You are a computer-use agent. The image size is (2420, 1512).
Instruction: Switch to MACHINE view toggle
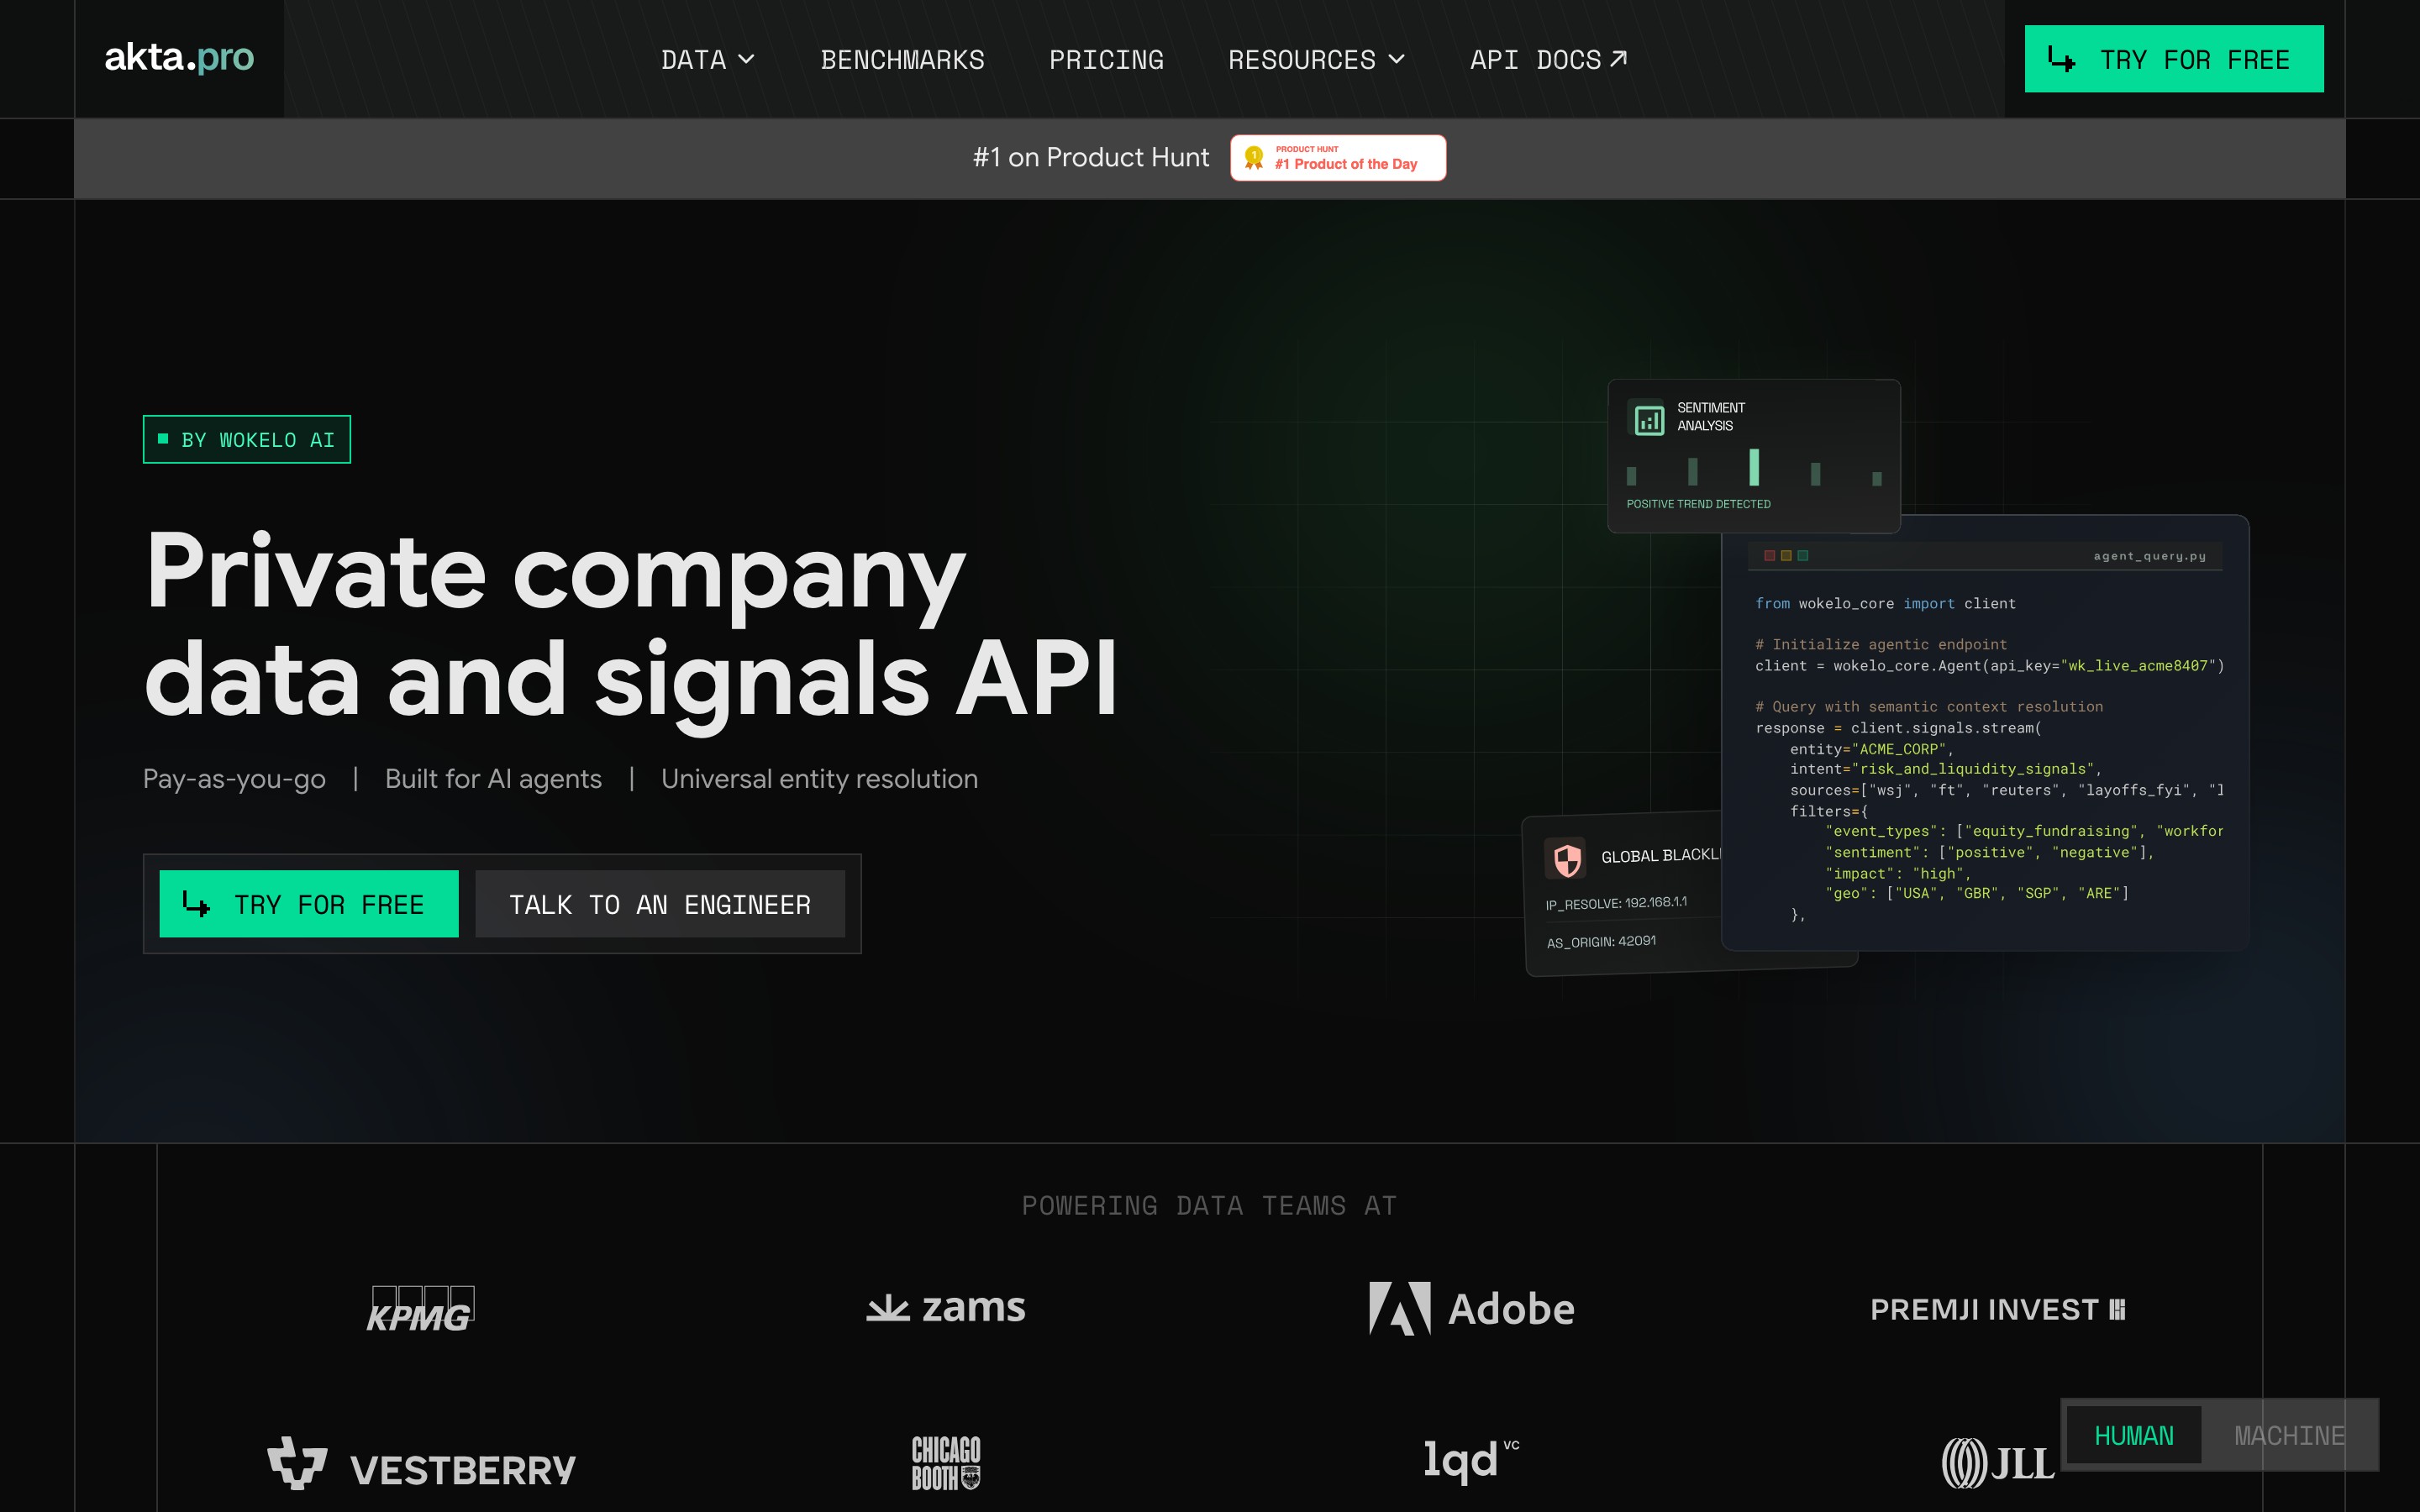pyautogui.click(x=2289, y=1435)
